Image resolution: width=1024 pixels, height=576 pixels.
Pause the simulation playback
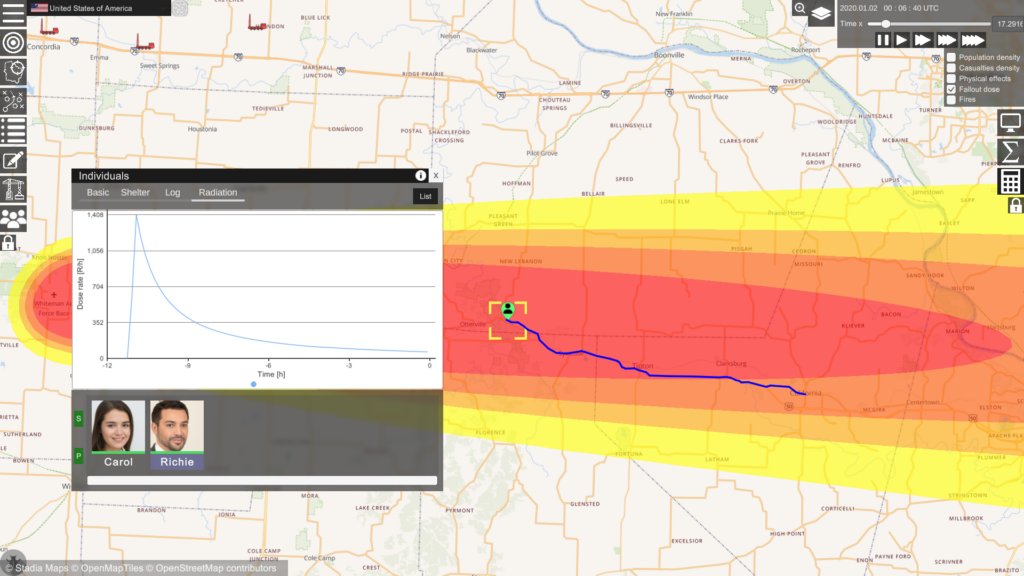pos(883,40)
